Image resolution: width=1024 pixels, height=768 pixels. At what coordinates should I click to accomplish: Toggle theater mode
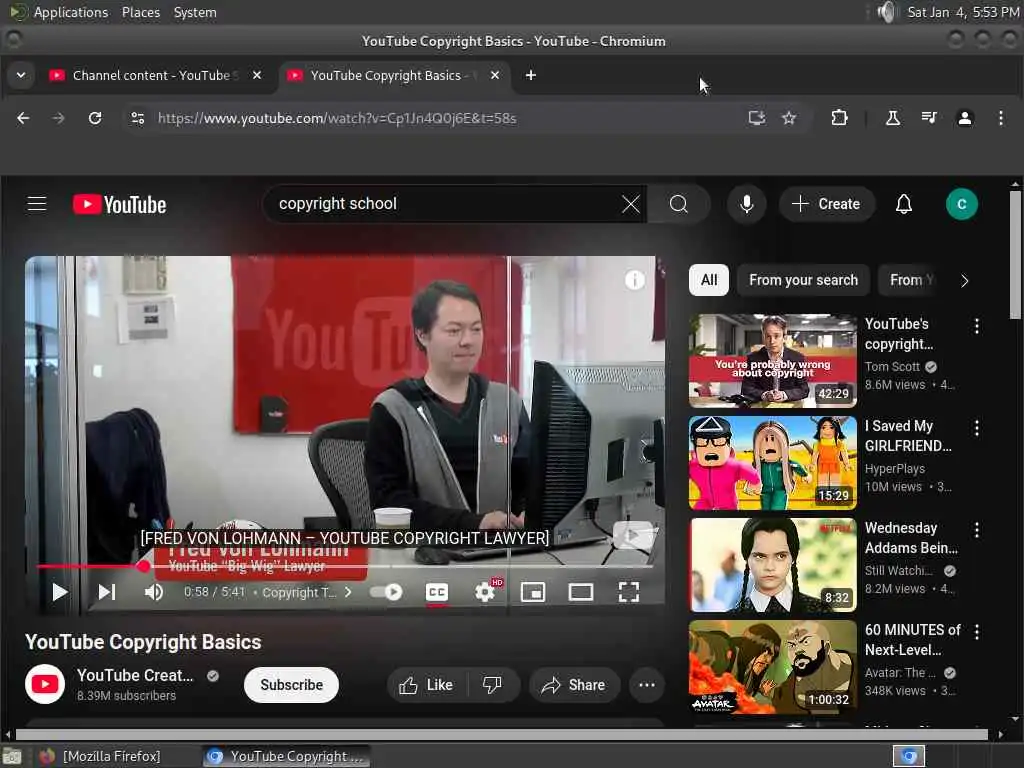coord(581,592)
